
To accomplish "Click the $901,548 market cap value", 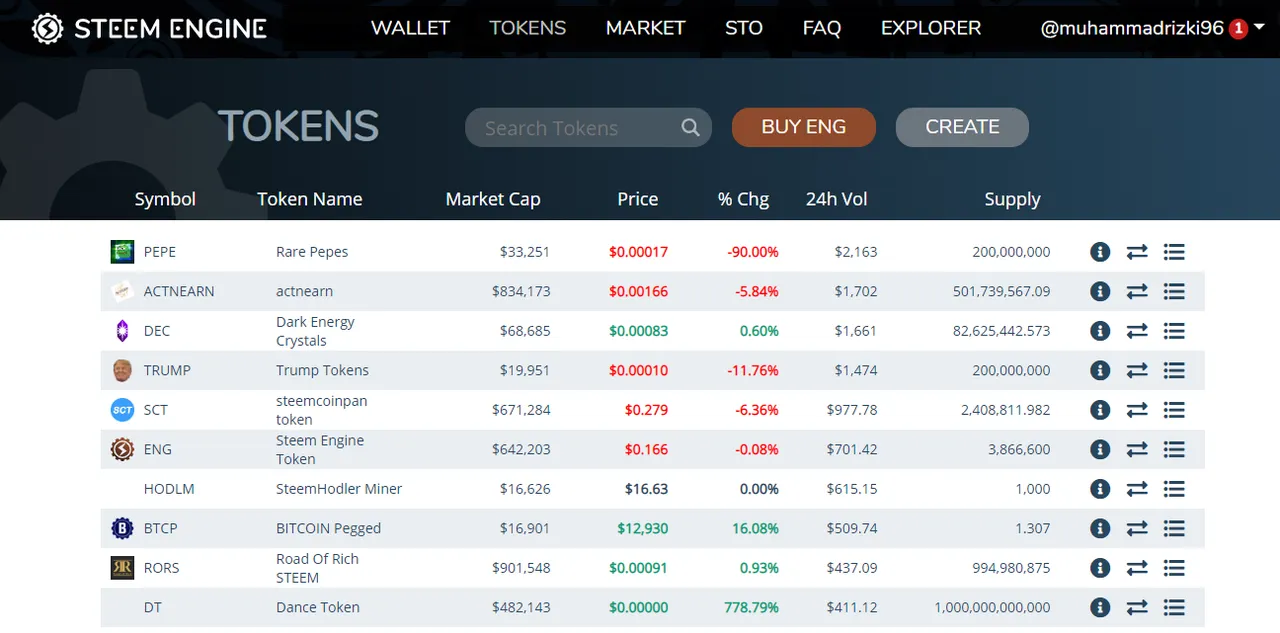I will [521, 568].
